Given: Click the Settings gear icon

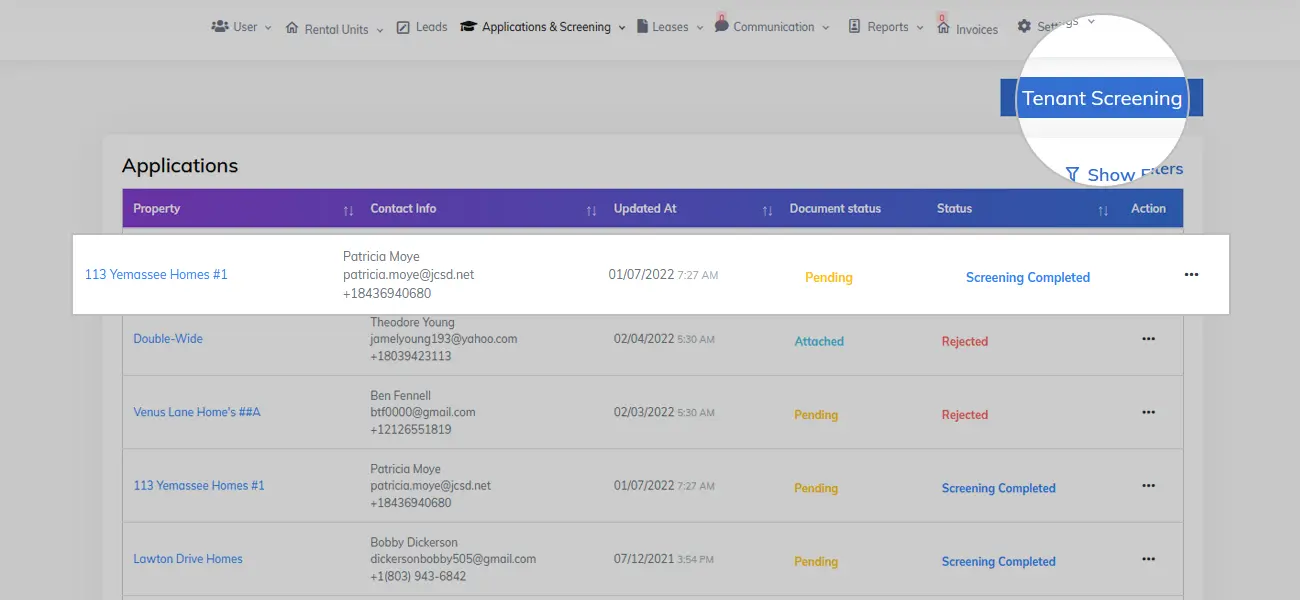Looking at the screenshot, I should click(x=1022, y=25).
